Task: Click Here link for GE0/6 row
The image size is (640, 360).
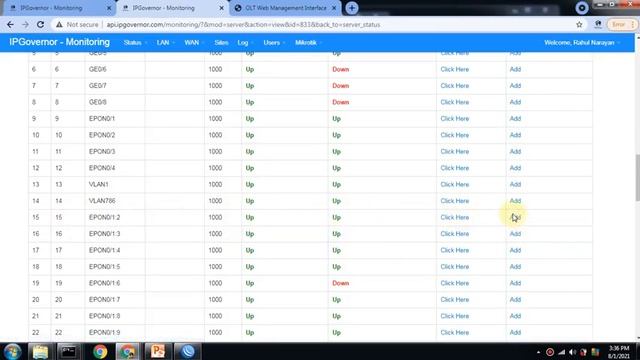Action: (x=454, y=69)
